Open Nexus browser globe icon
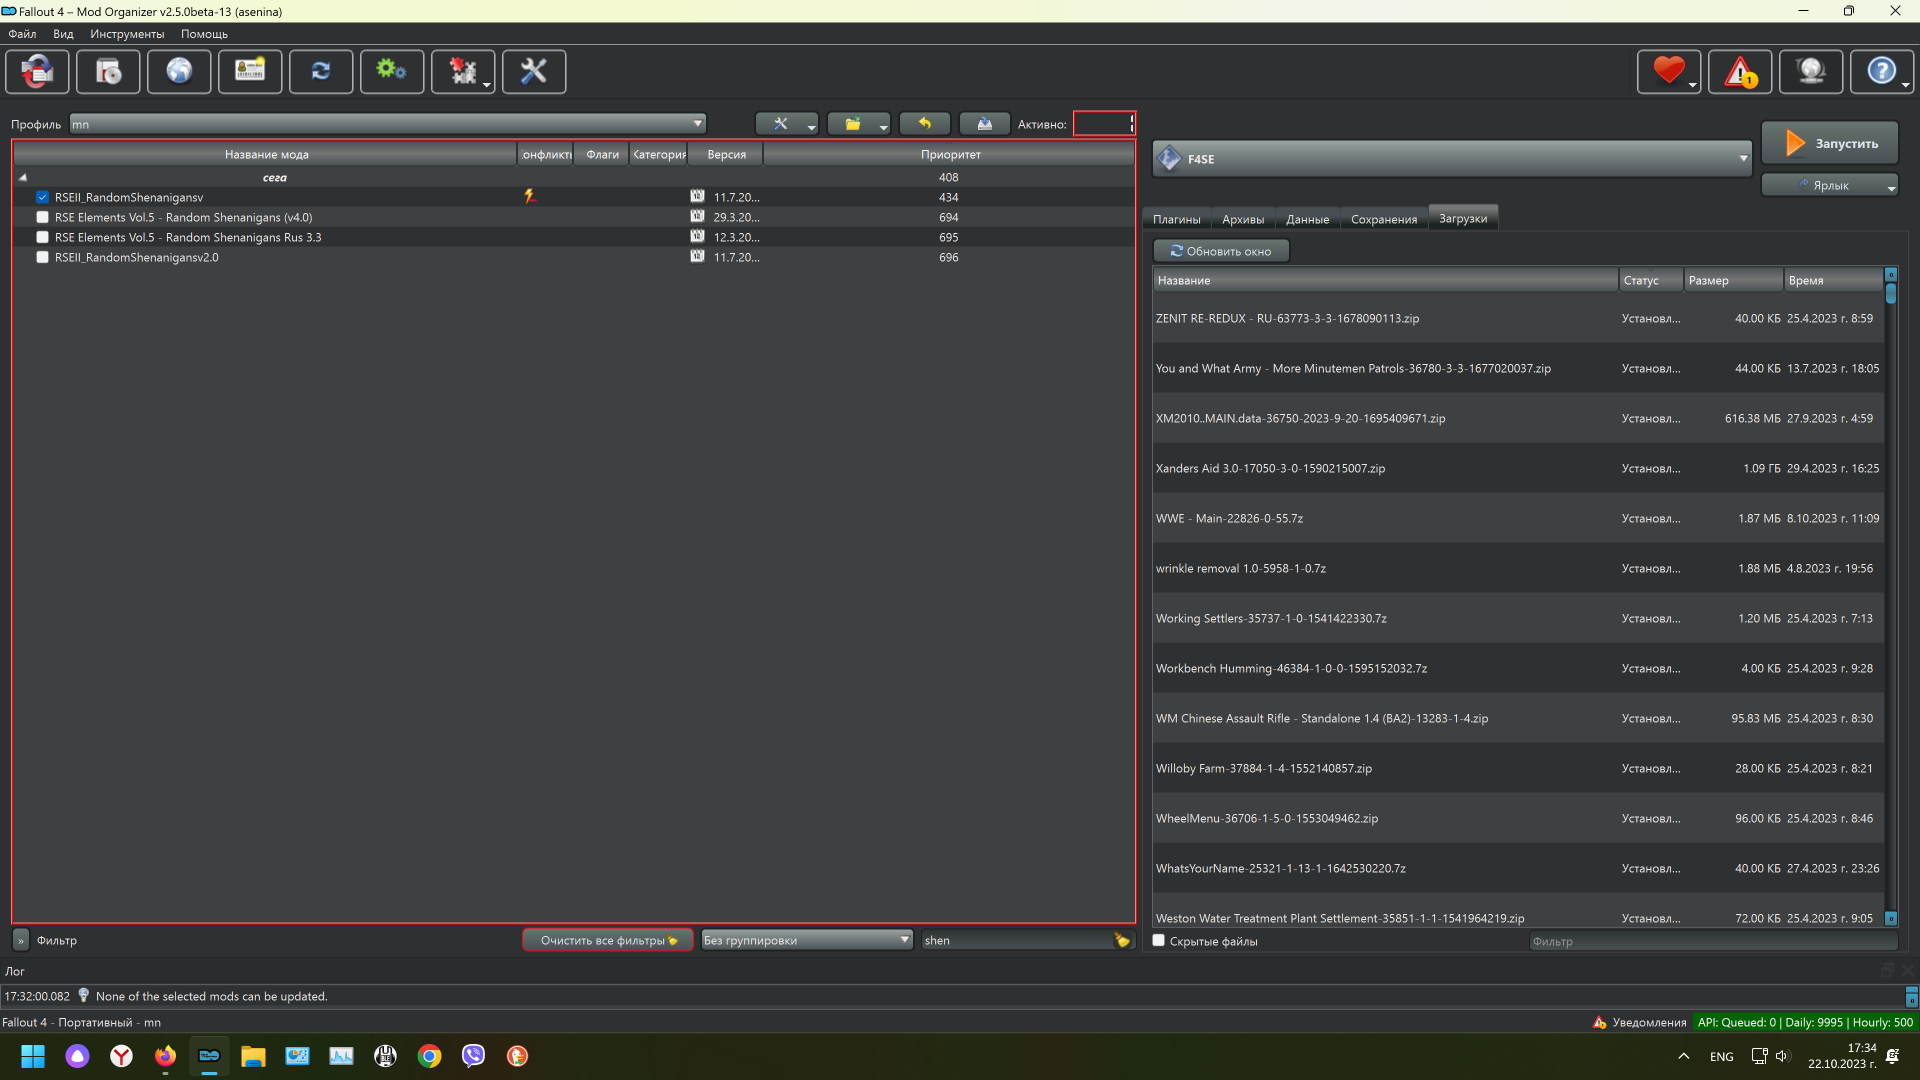This screenshot has height=1080, width=1920. [x=179, y=72]
